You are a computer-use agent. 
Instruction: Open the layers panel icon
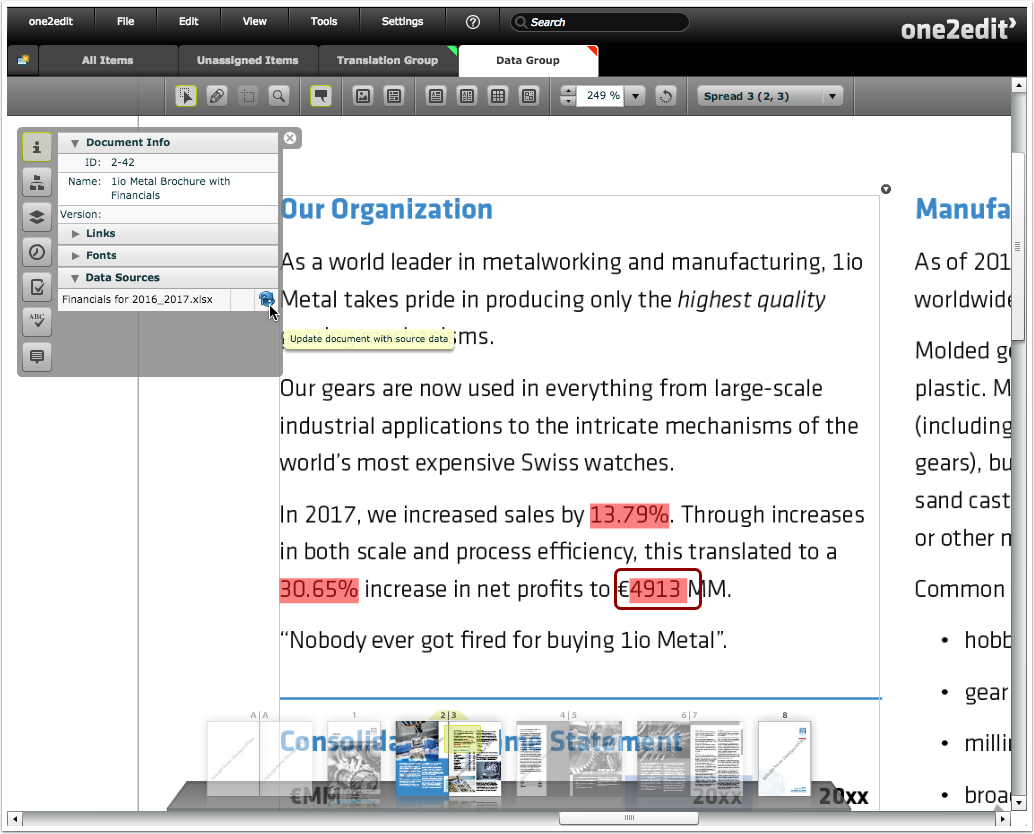tap(37, 217)
